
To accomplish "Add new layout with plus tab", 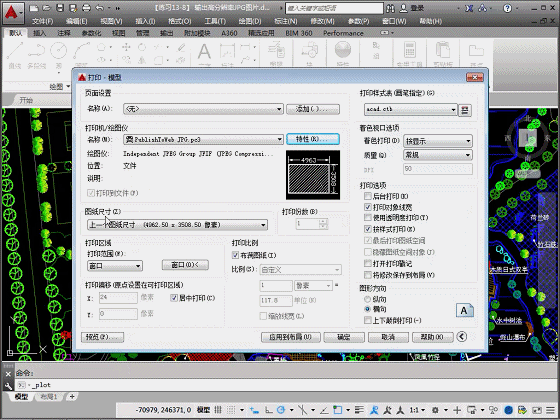I will click(x=72, y=396).
